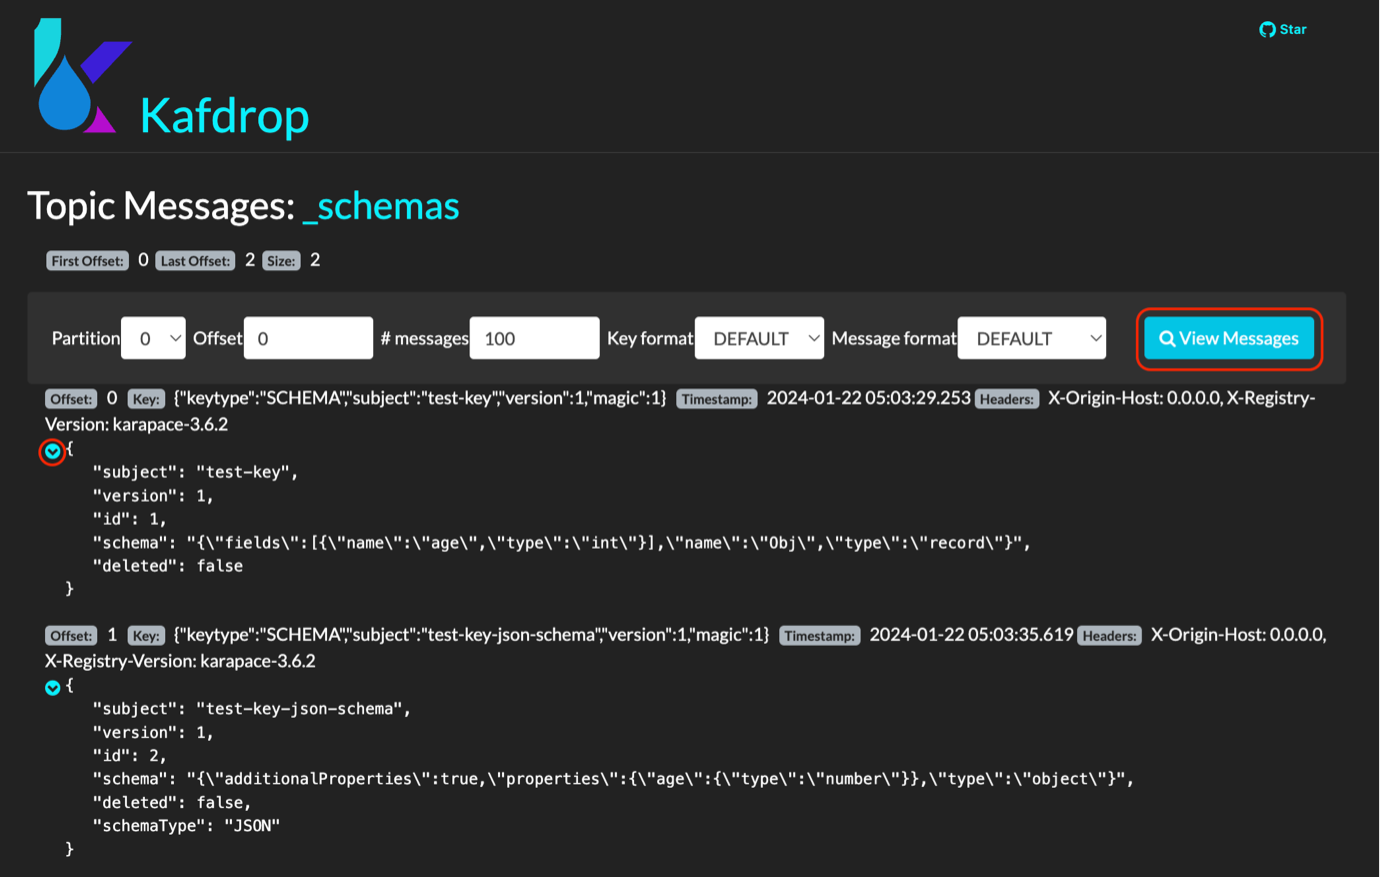Click the Kafdrop logo icon
The height and width of the screenshot is (880, 1384).
82,75
